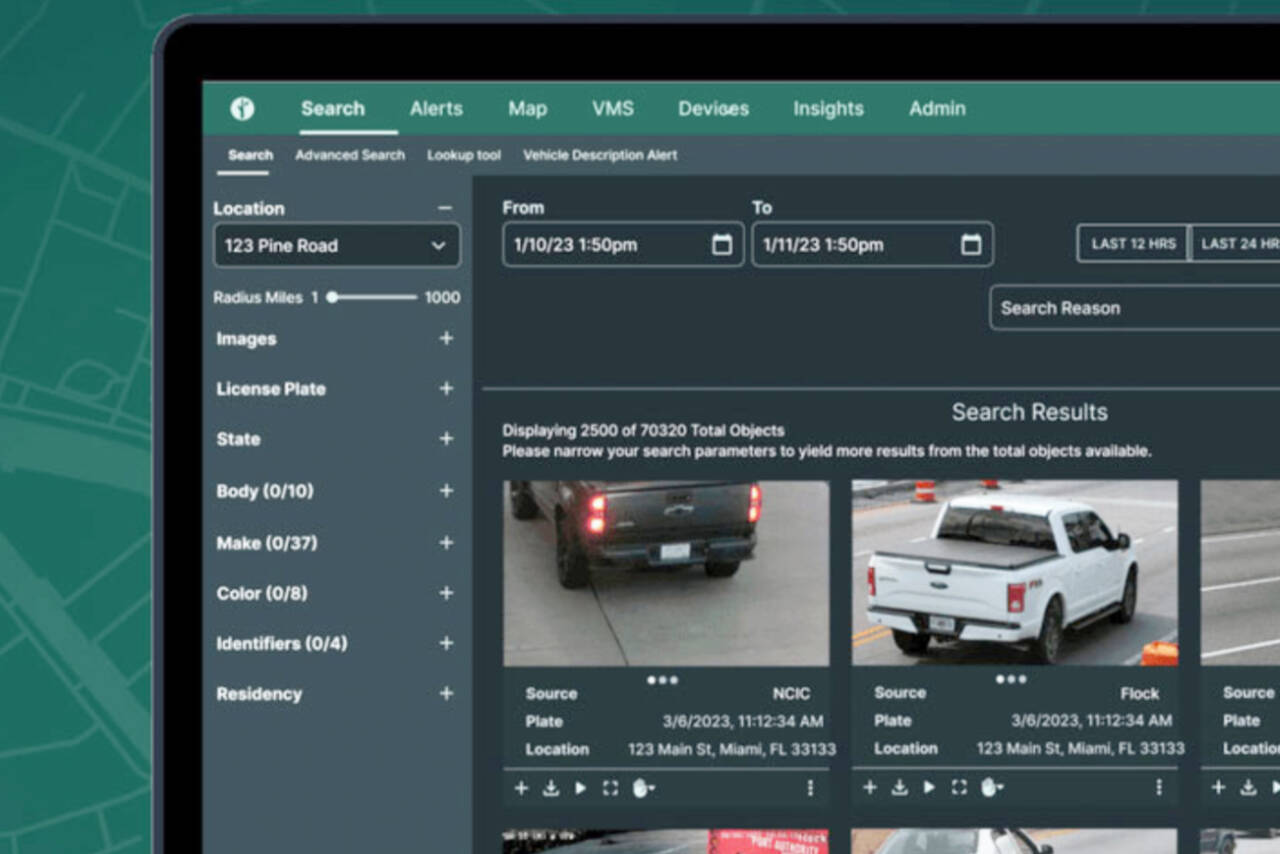This screenshot has height=854, width=1280.
Task: Open the To date calendar picker
Action: click(971, 243)
